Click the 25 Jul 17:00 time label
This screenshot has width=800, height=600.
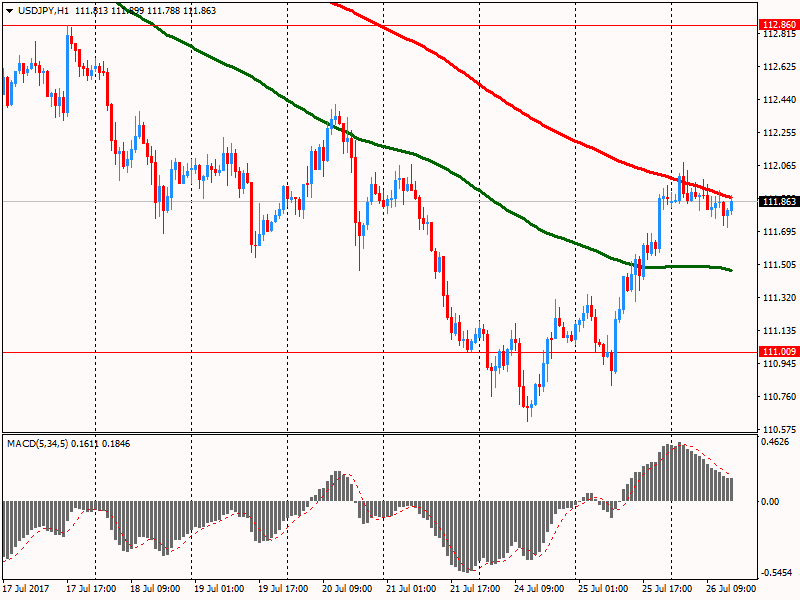[667, 588]
